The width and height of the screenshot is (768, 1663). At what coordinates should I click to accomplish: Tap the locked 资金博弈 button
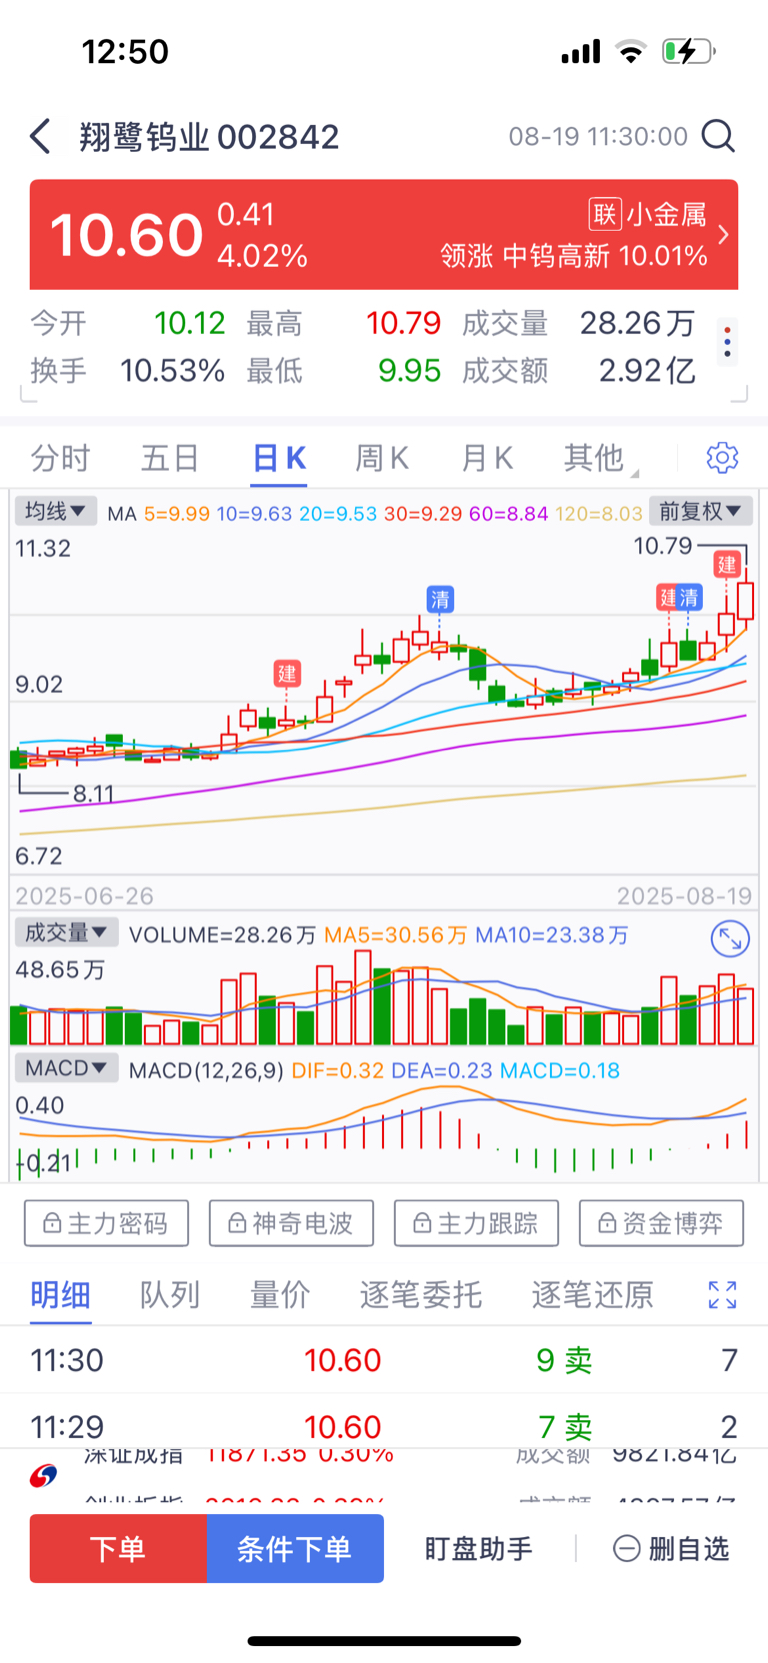click(661, 1223)
